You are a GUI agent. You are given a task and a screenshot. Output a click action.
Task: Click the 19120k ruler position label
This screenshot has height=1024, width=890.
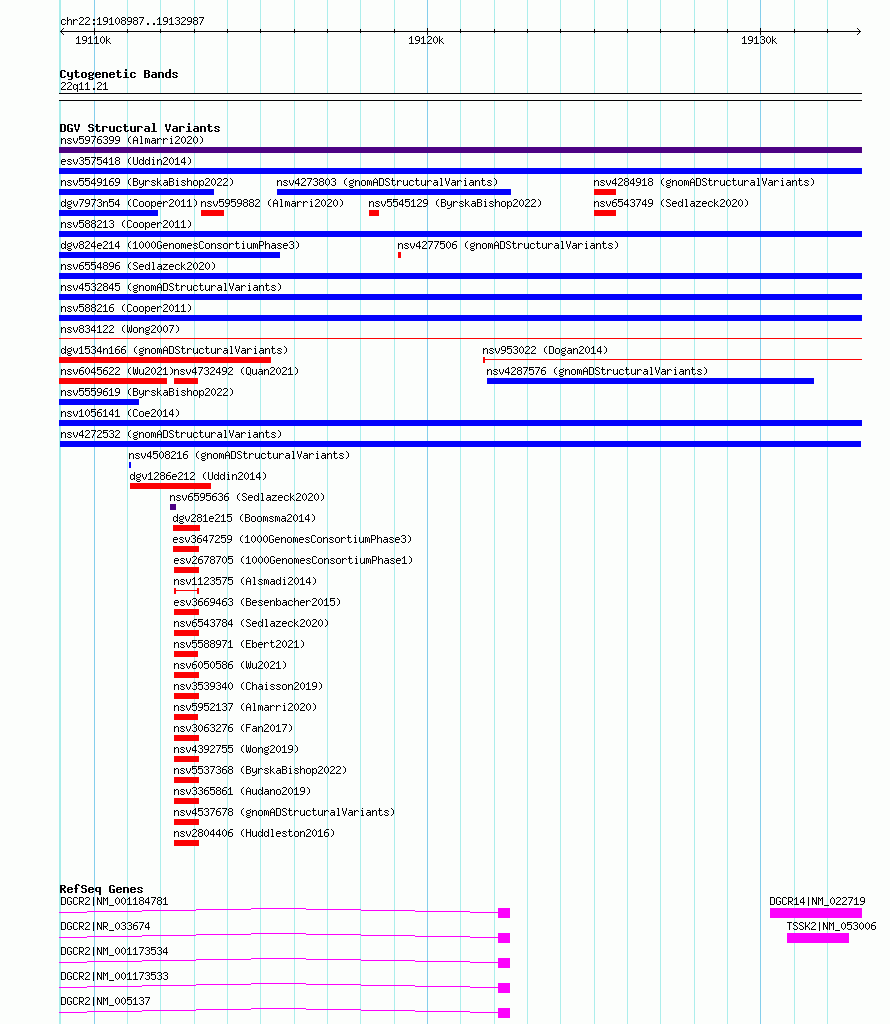pos(426,40)
